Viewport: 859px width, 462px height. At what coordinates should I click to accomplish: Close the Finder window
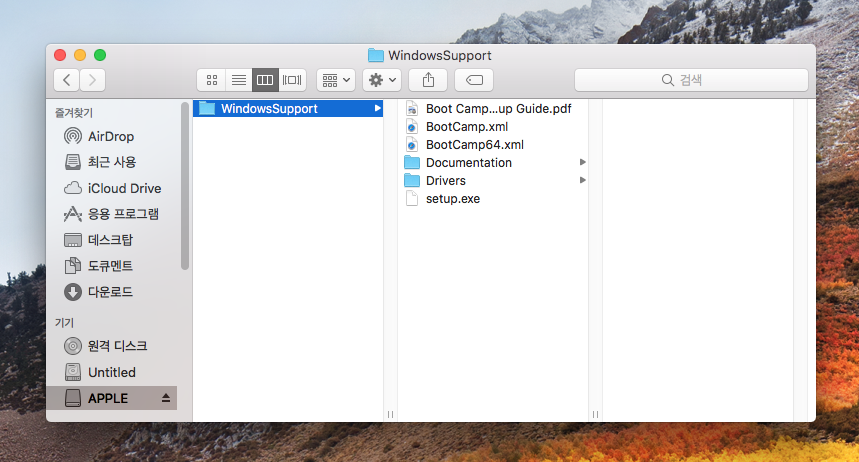(60, 55)
